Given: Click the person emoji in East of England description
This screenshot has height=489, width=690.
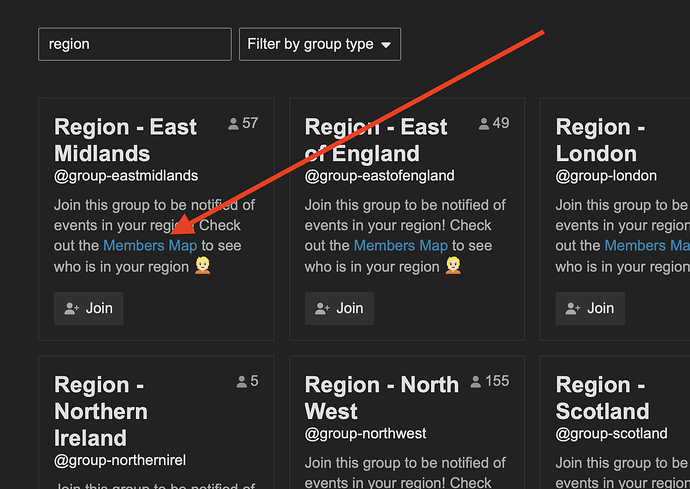Looking at the screenshot, I should 453,265.
